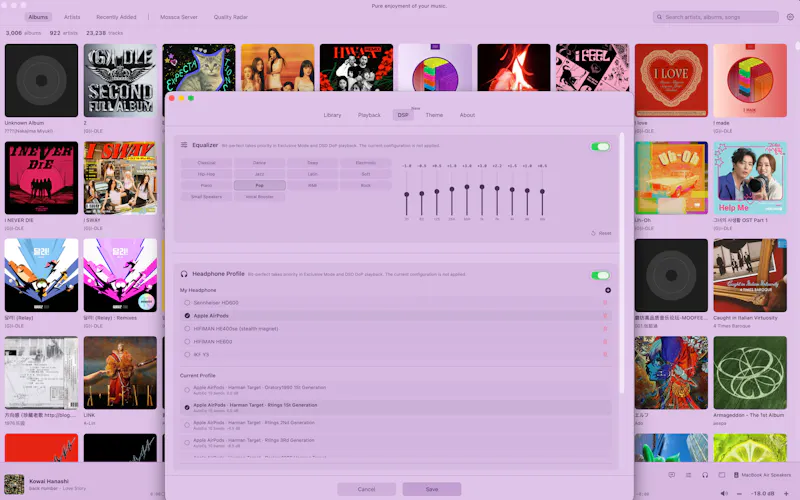The image size is (800, 500).
Task: Click the Equalizer sliders icon
Action: tap(184, 145)
